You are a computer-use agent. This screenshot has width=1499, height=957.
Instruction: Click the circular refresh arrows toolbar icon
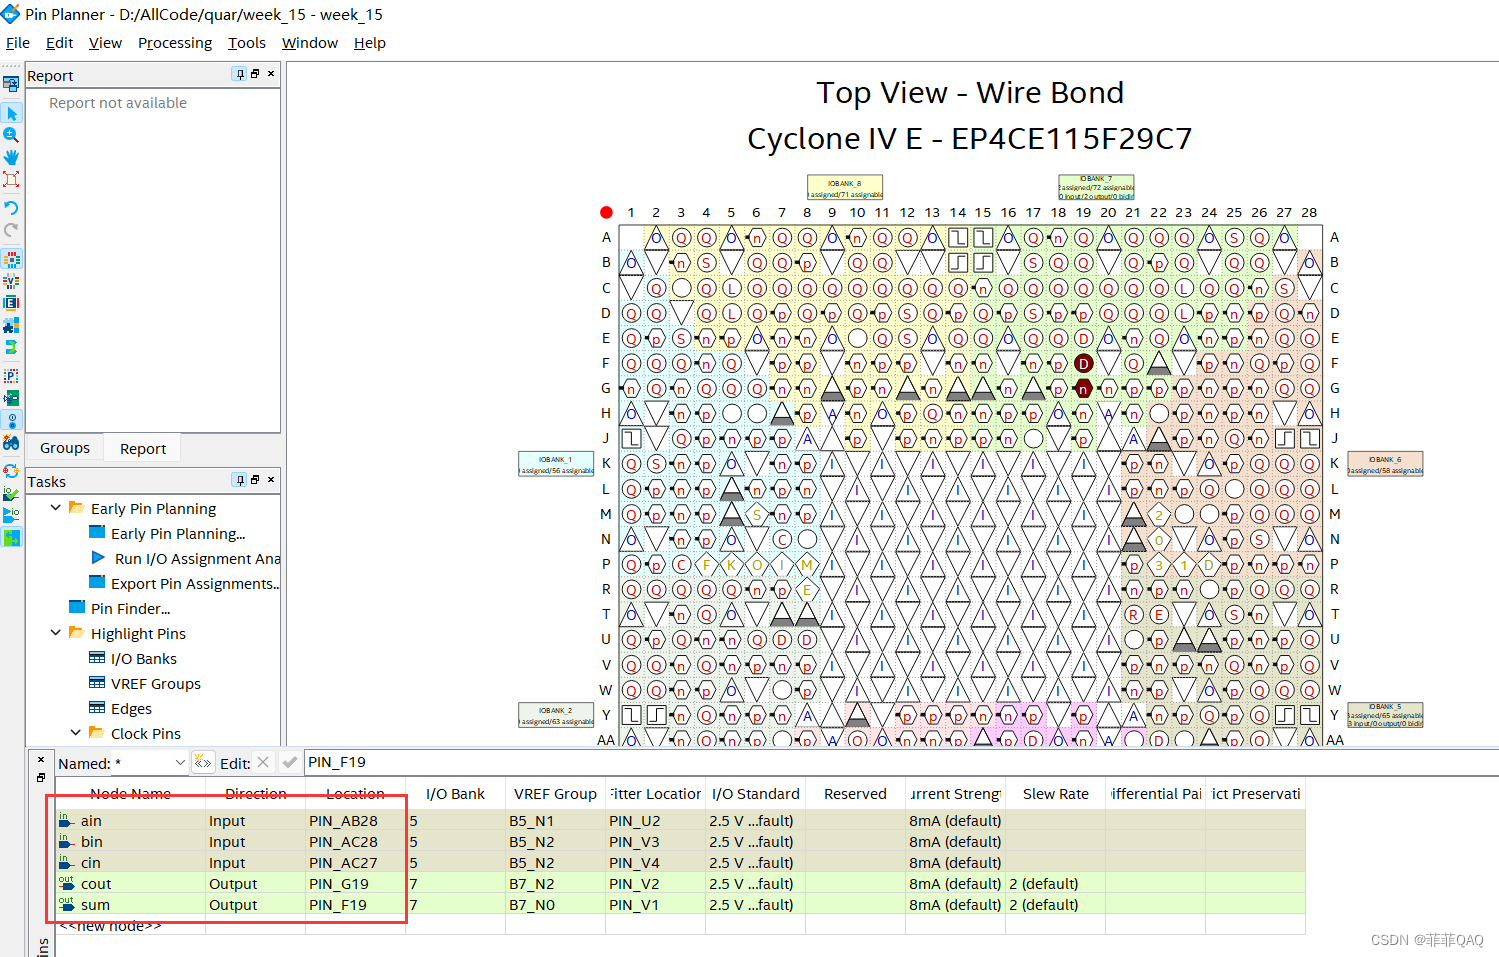click(x=11, y=471)
